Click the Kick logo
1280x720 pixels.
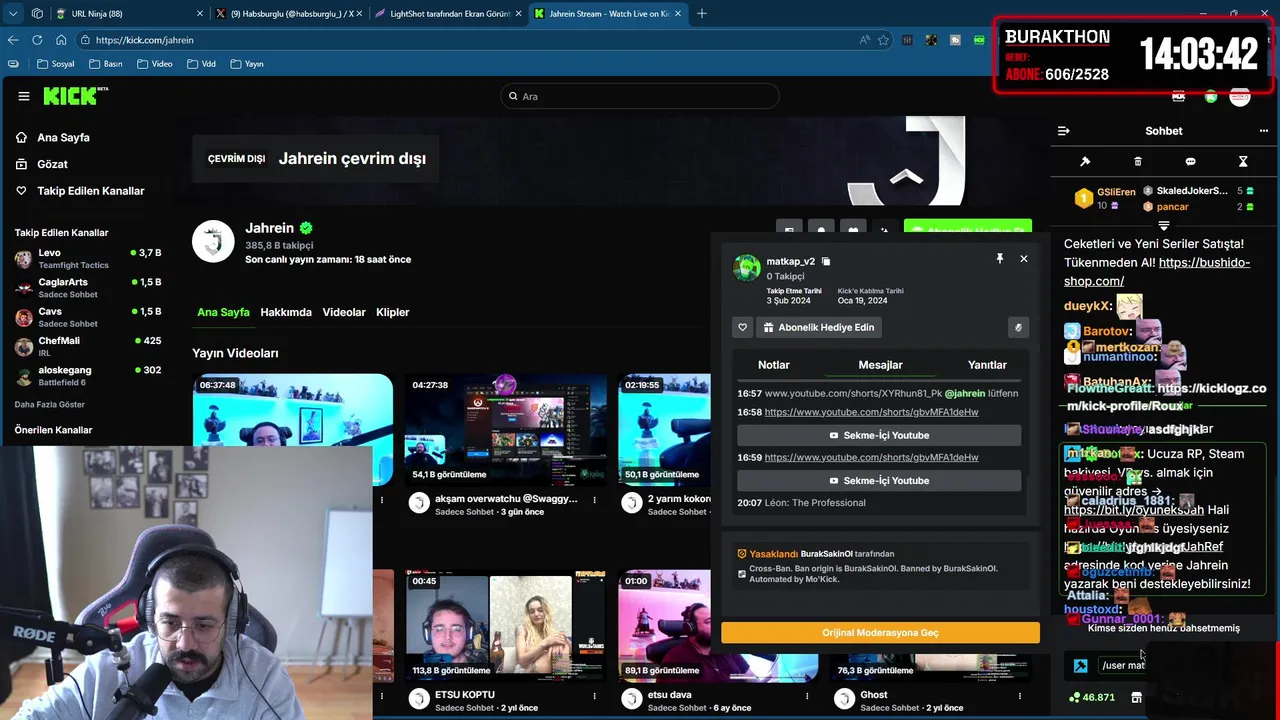pos(75,96)
